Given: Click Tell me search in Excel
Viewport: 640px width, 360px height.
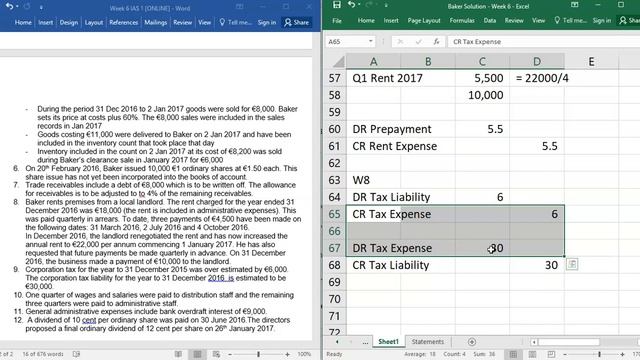Looking at the screenshot, I should 570,20.
